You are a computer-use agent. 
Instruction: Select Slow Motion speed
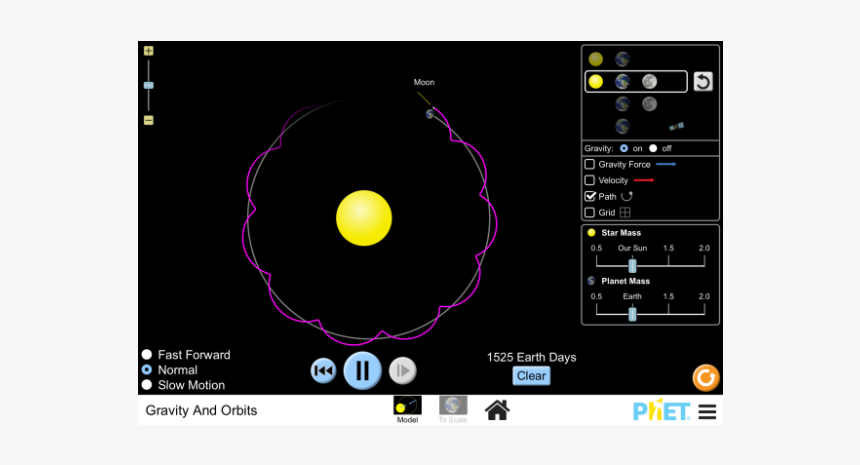[x=146, y=385]
